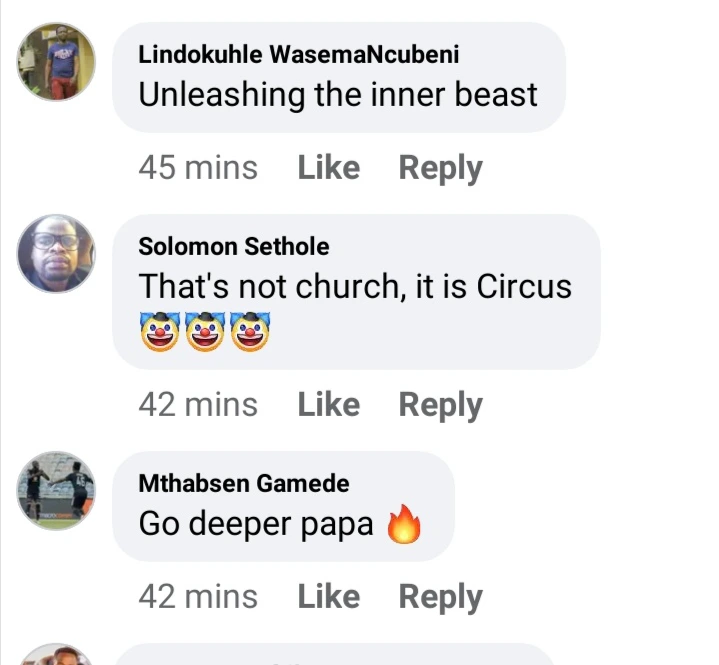The height and width of the screenshot is (665, 719).
Task: Select the "Unleashing the inner beast" comment text
Action: pyautogui.click(x=337, y=95)
